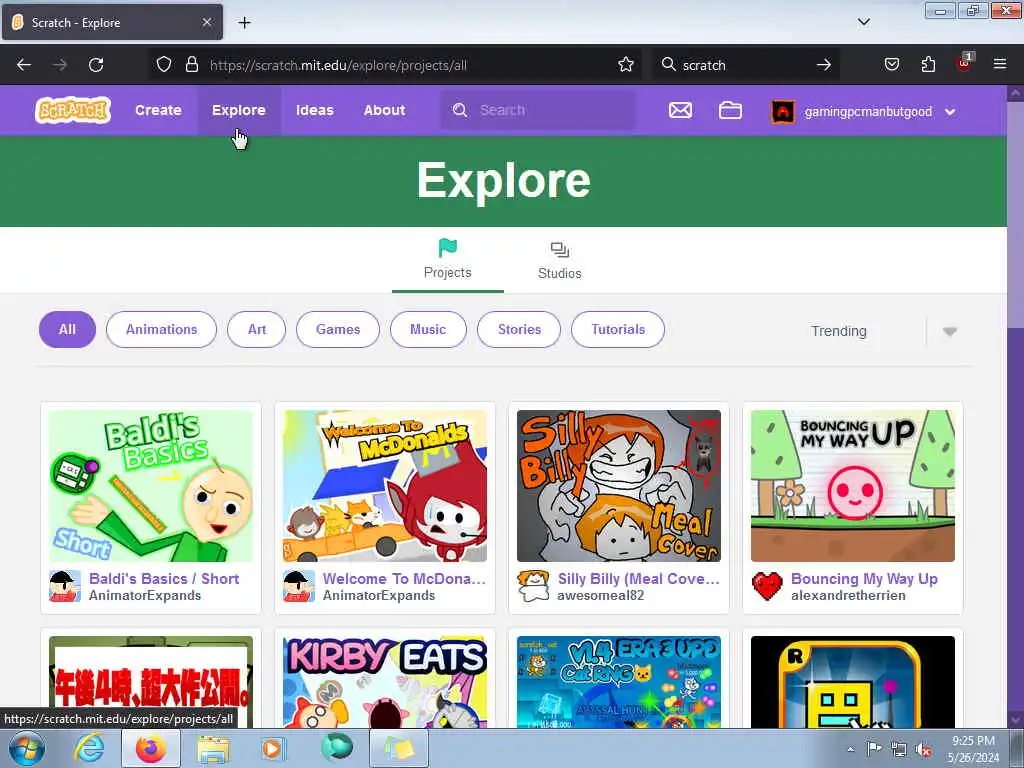
Task: Open Windows Explorer from the taskbar
Action: (x=213, y=748)
